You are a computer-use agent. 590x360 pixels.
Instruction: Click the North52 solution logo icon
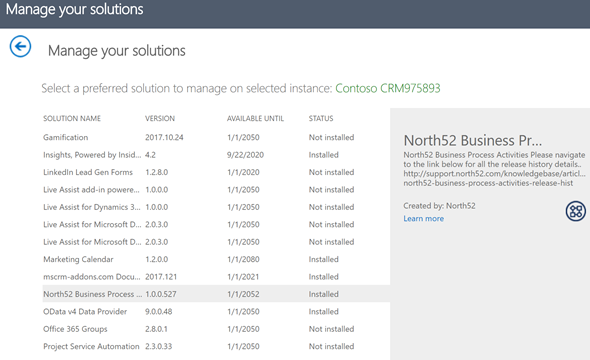[x=576, y=211]
